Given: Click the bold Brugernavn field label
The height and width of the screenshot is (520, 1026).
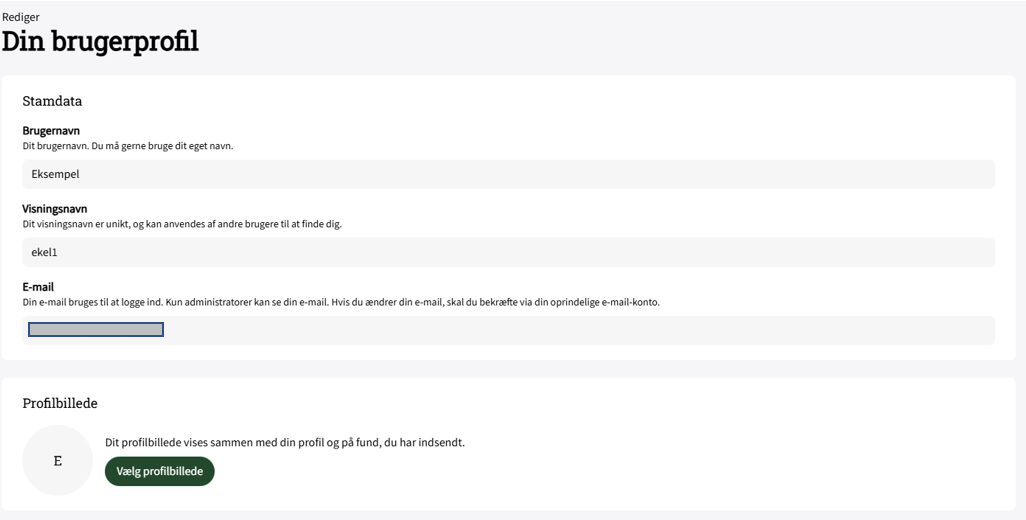Looking at the screenshot, I should [51, 131].
